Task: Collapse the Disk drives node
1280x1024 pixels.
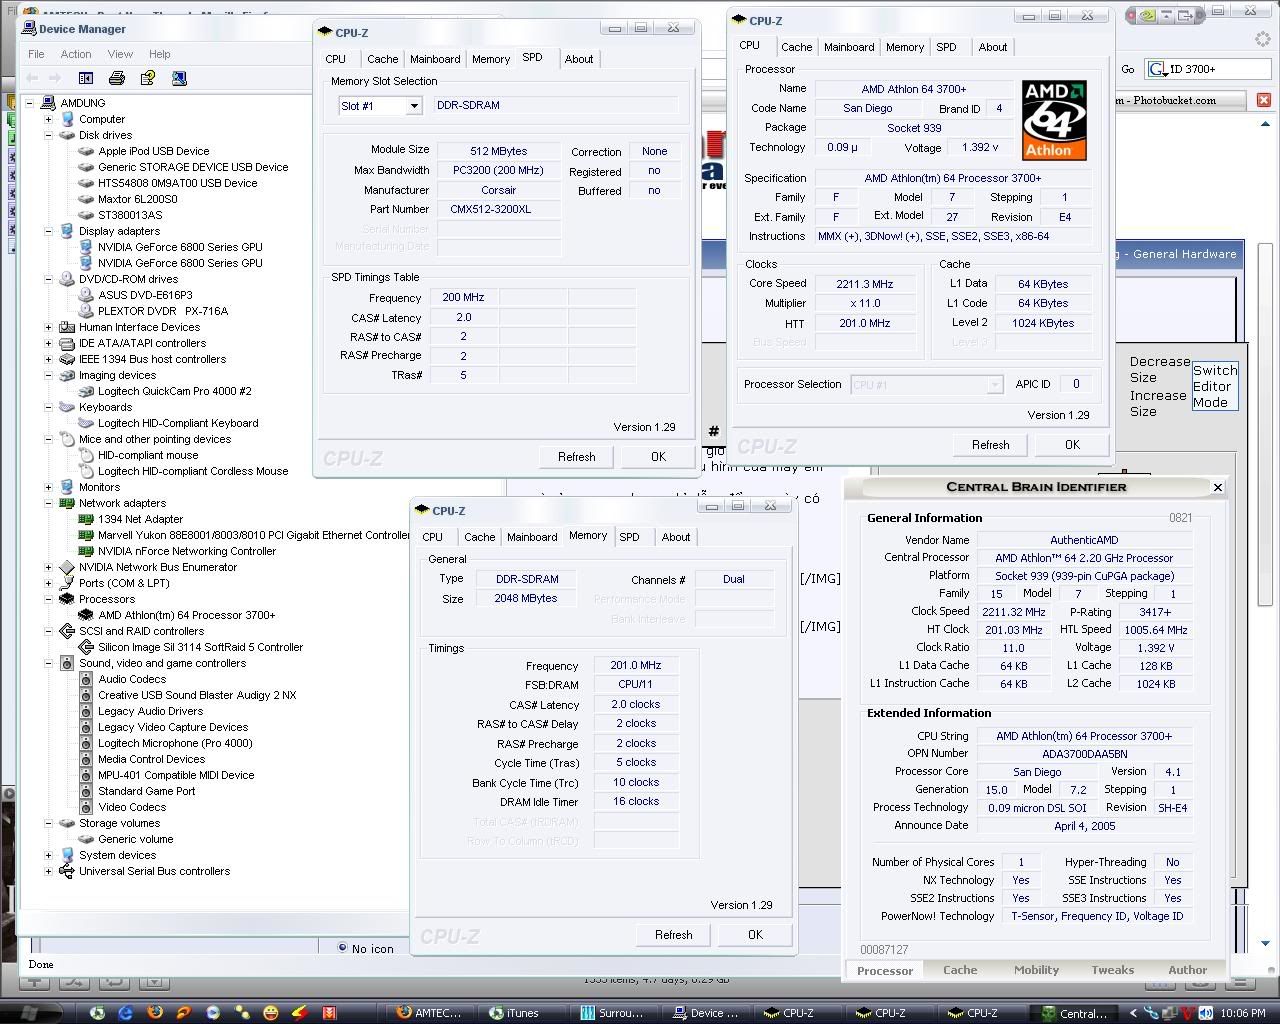Action: (x=48, y=135)
